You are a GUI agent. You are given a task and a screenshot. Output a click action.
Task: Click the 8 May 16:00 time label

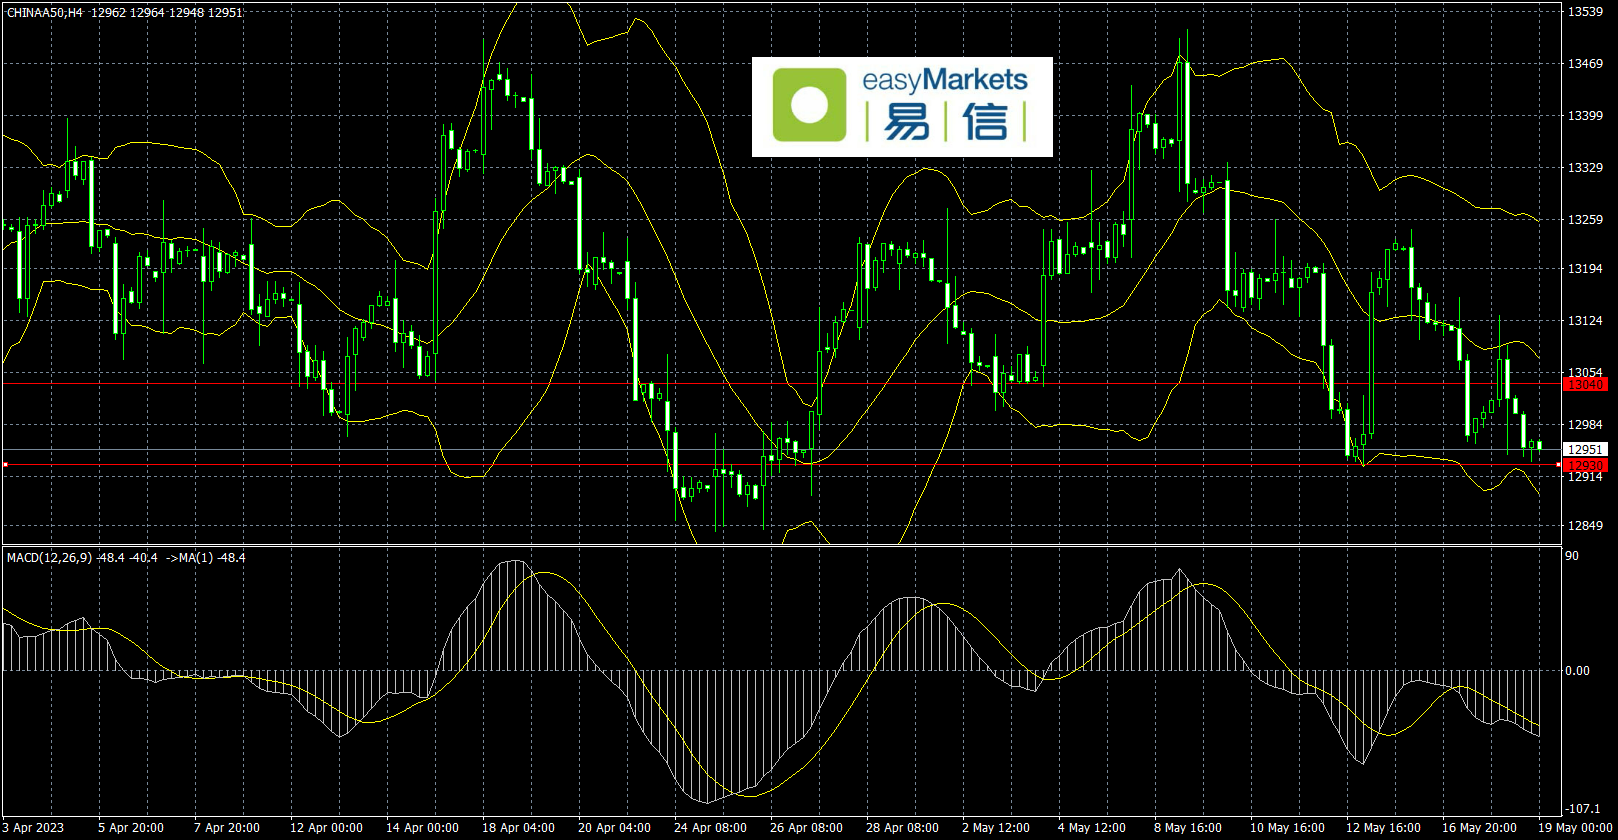[x=1188, y=828]
